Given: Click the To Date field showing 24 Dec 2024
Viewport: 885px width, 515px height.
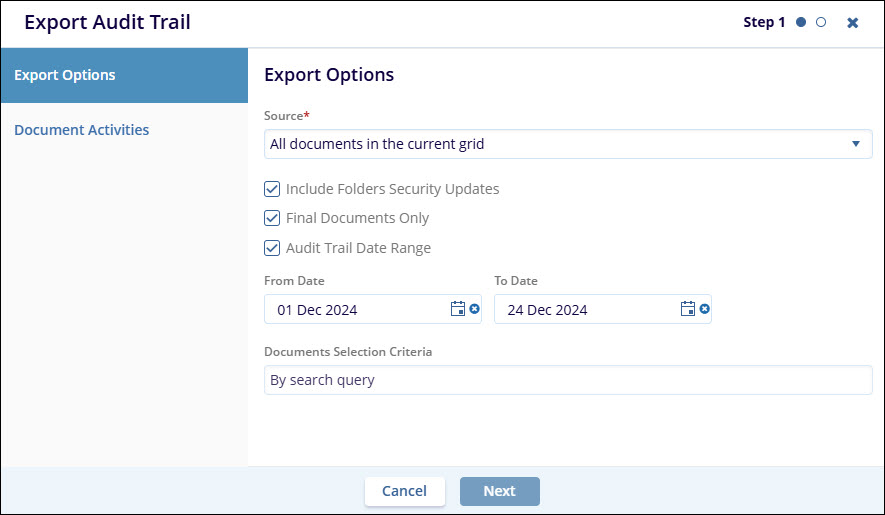Looking at the screenshot, I should point(585,309).
